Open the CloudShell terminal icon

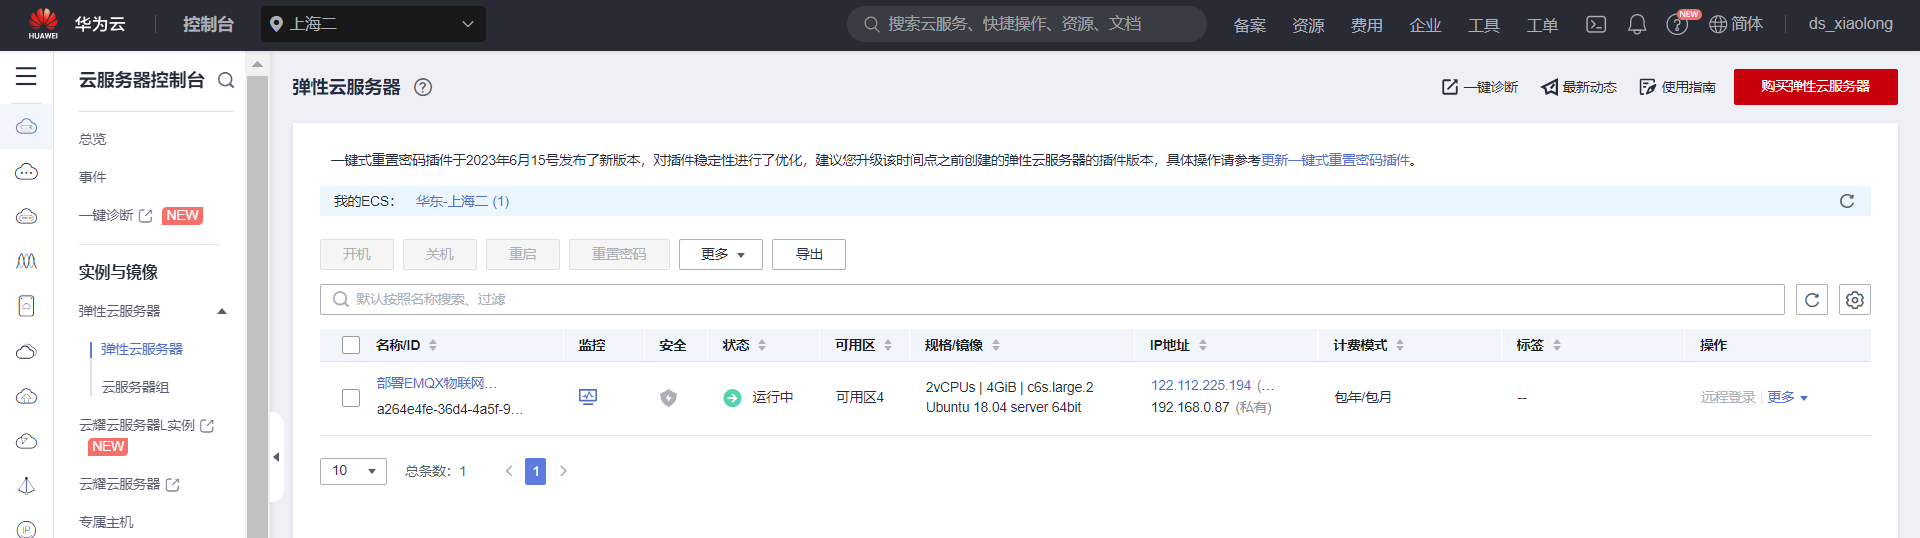click(1596, 24)
